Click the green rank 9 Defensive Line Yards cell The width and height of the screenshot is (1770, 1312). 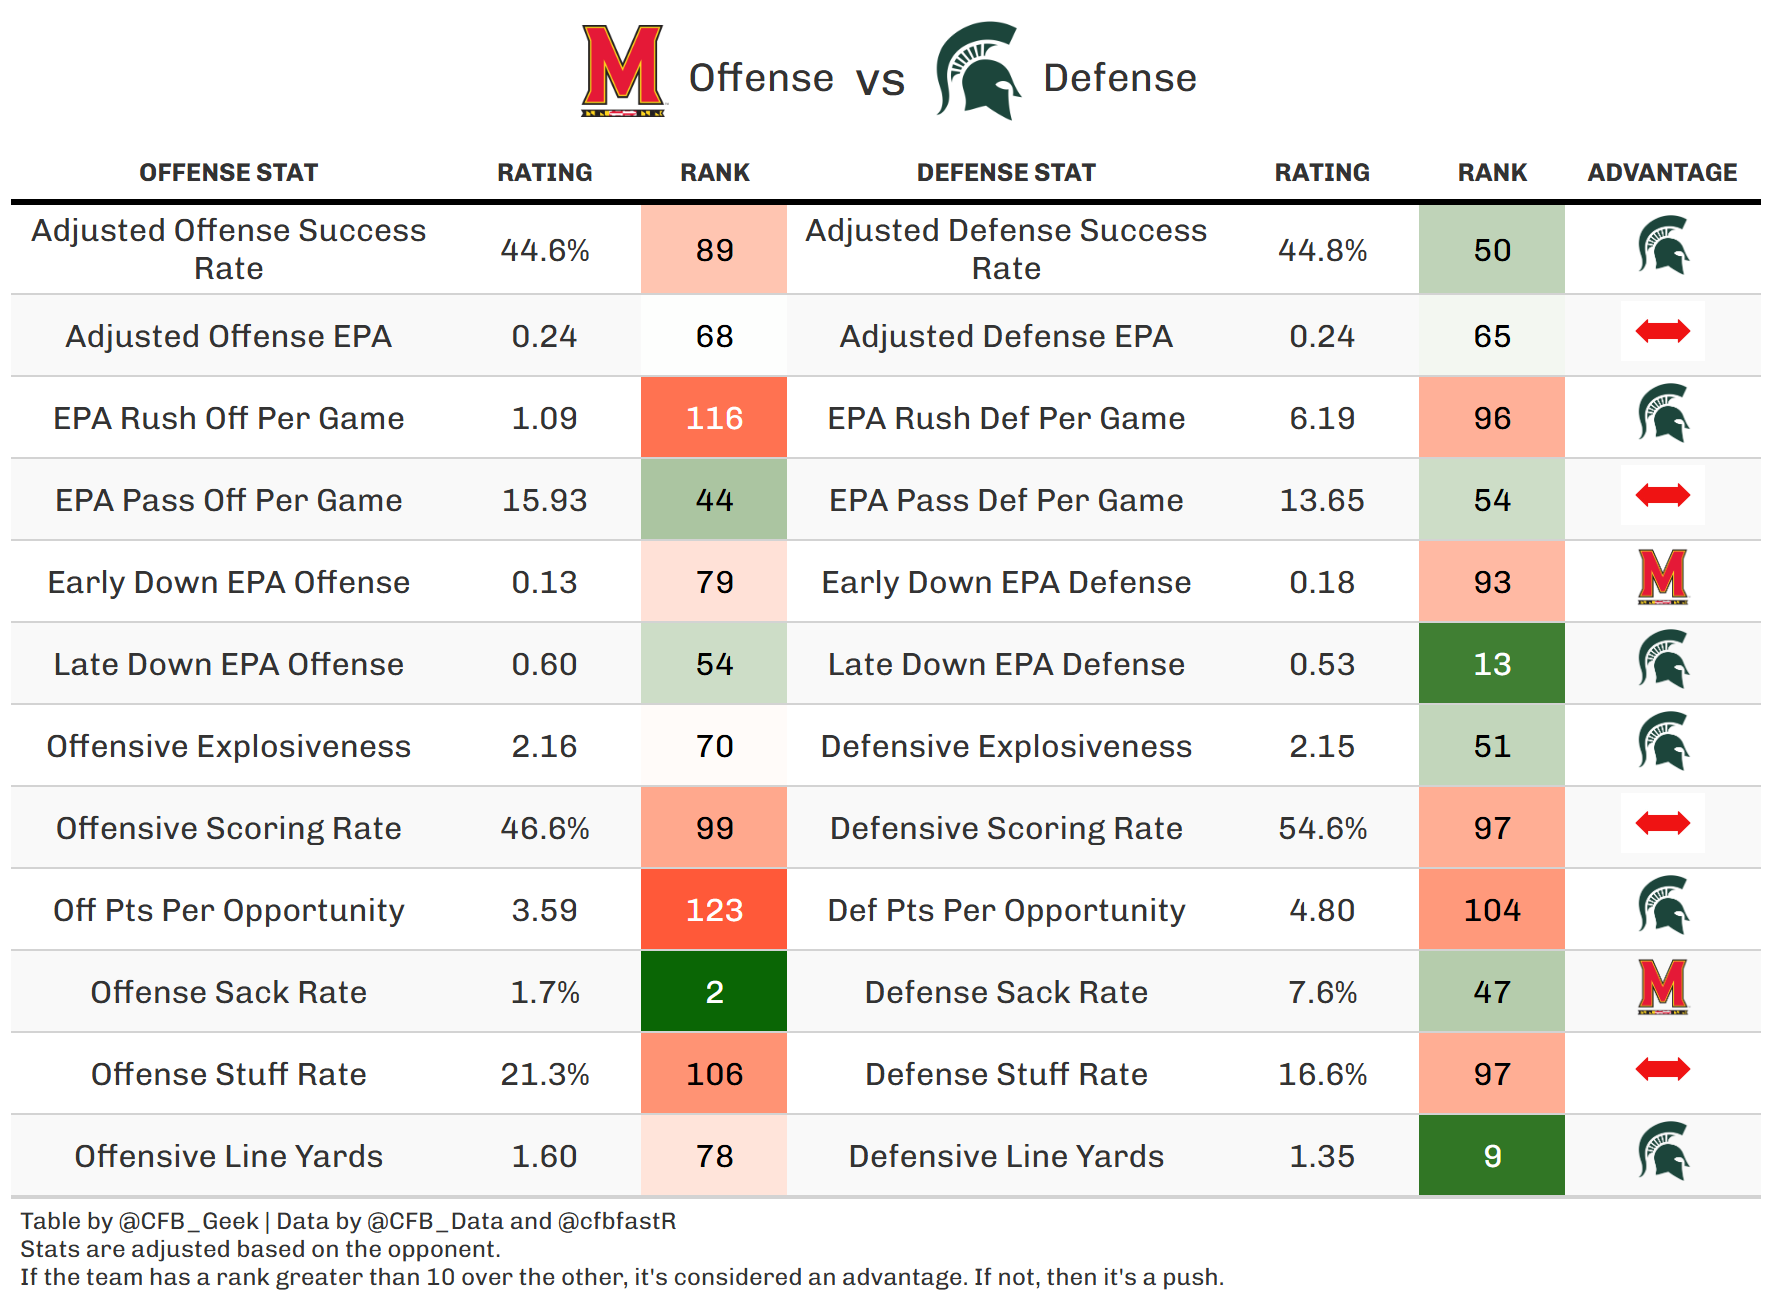[1491, 1156]
